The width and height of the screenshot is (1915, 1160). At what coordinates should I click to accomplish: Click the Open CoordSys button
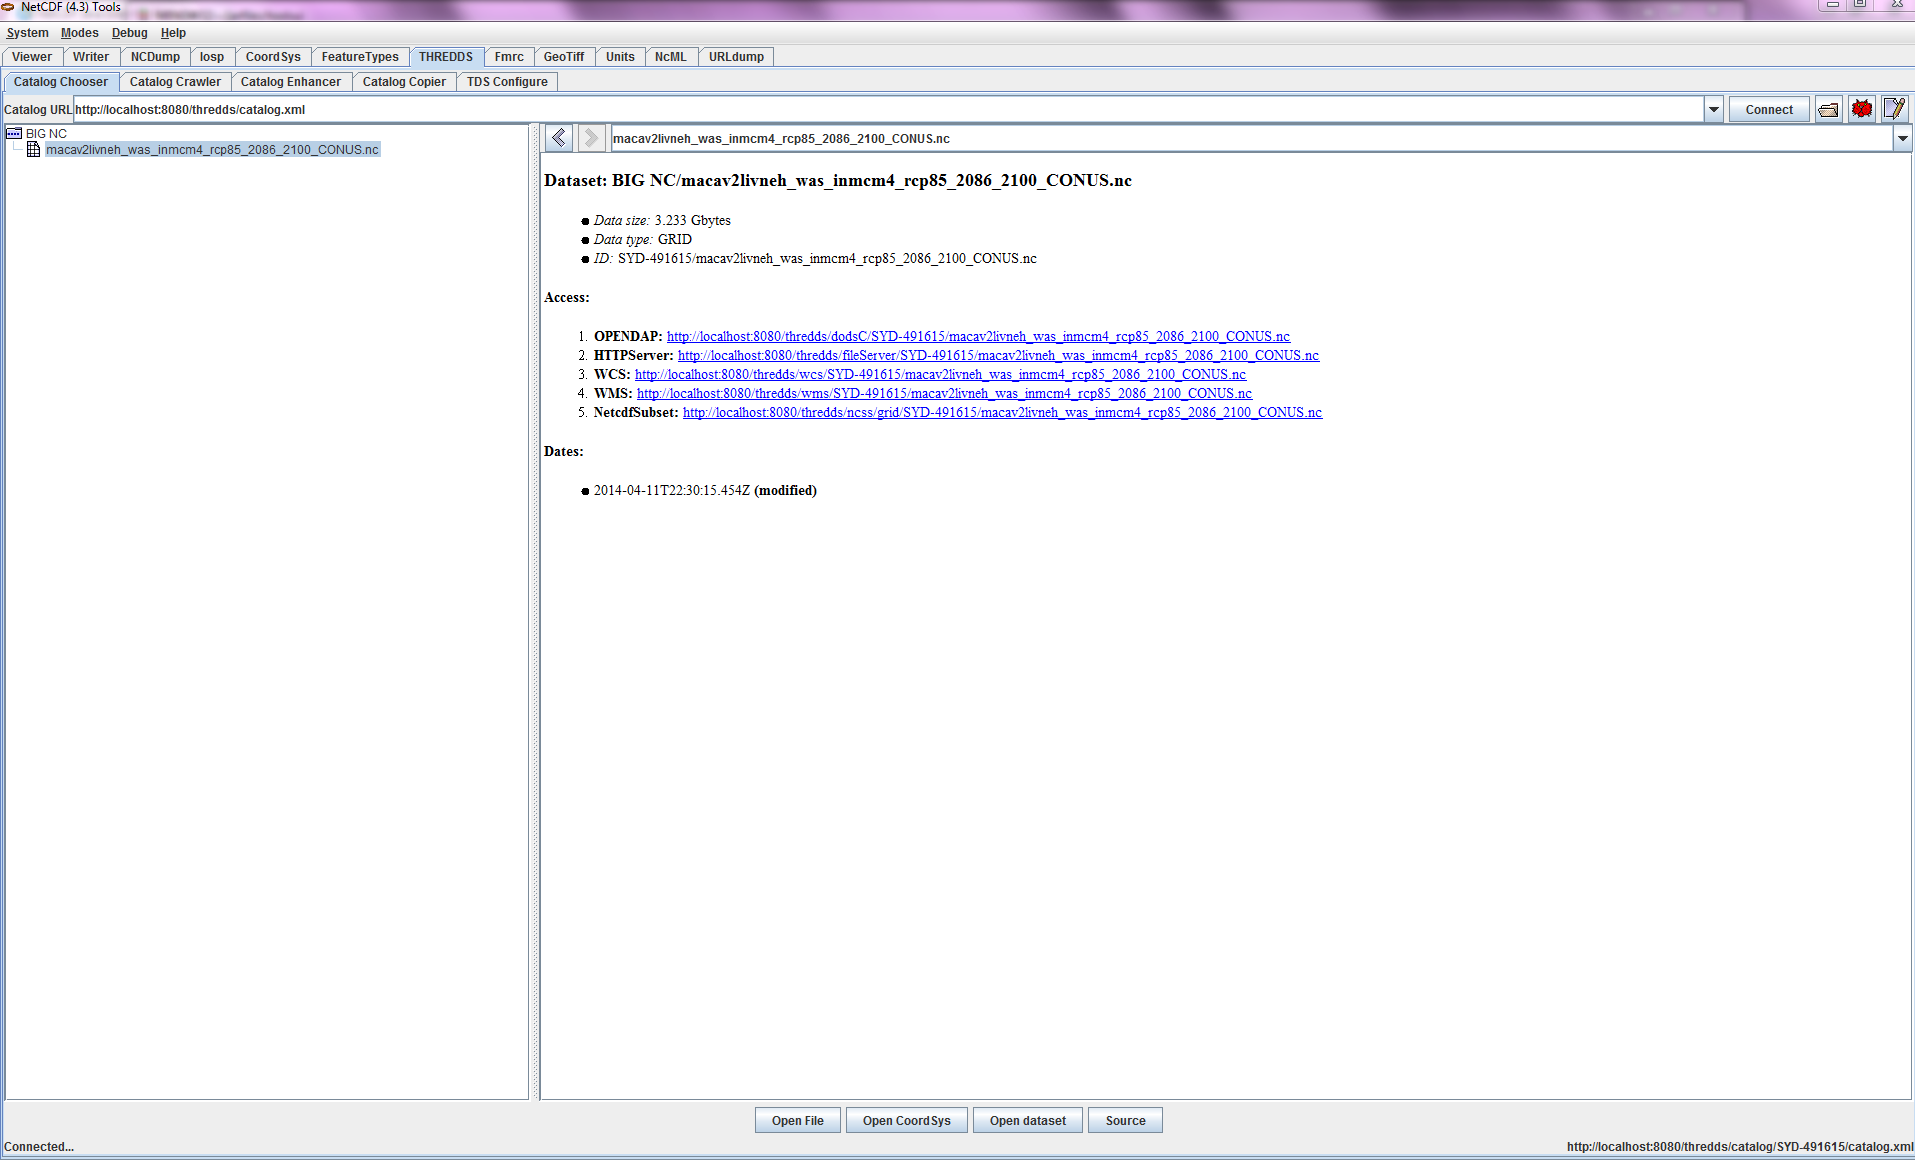tap(906, 1121)
